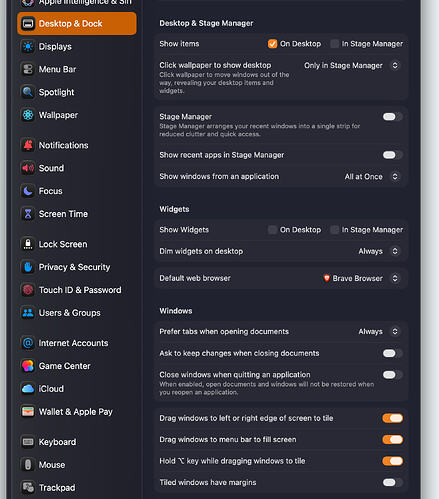Check Show items In Stage Manager checkbox

pos(334,44)
